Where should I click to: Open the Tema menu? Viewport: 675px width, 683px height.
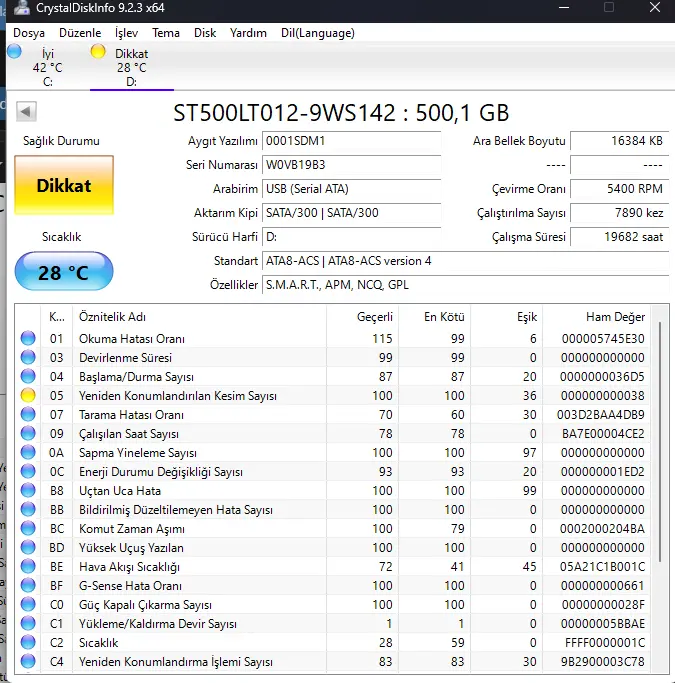coord(166,33)
